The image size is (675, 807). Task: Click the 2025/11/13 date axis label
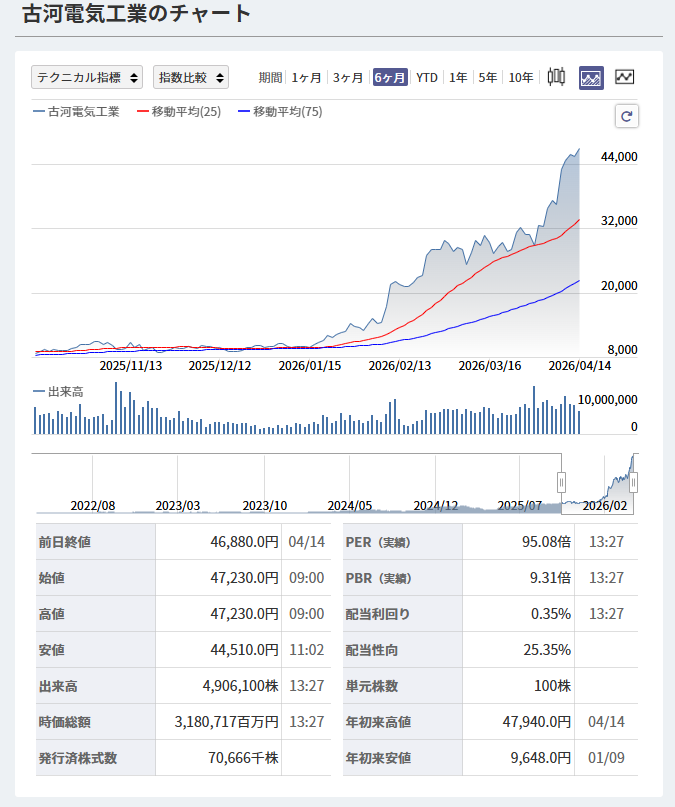click(131, 366)
